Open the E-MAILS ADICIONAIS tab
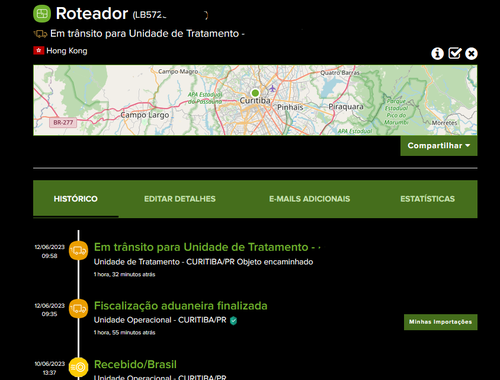This screenshot has height=380, width=500. tap(309, 199)
